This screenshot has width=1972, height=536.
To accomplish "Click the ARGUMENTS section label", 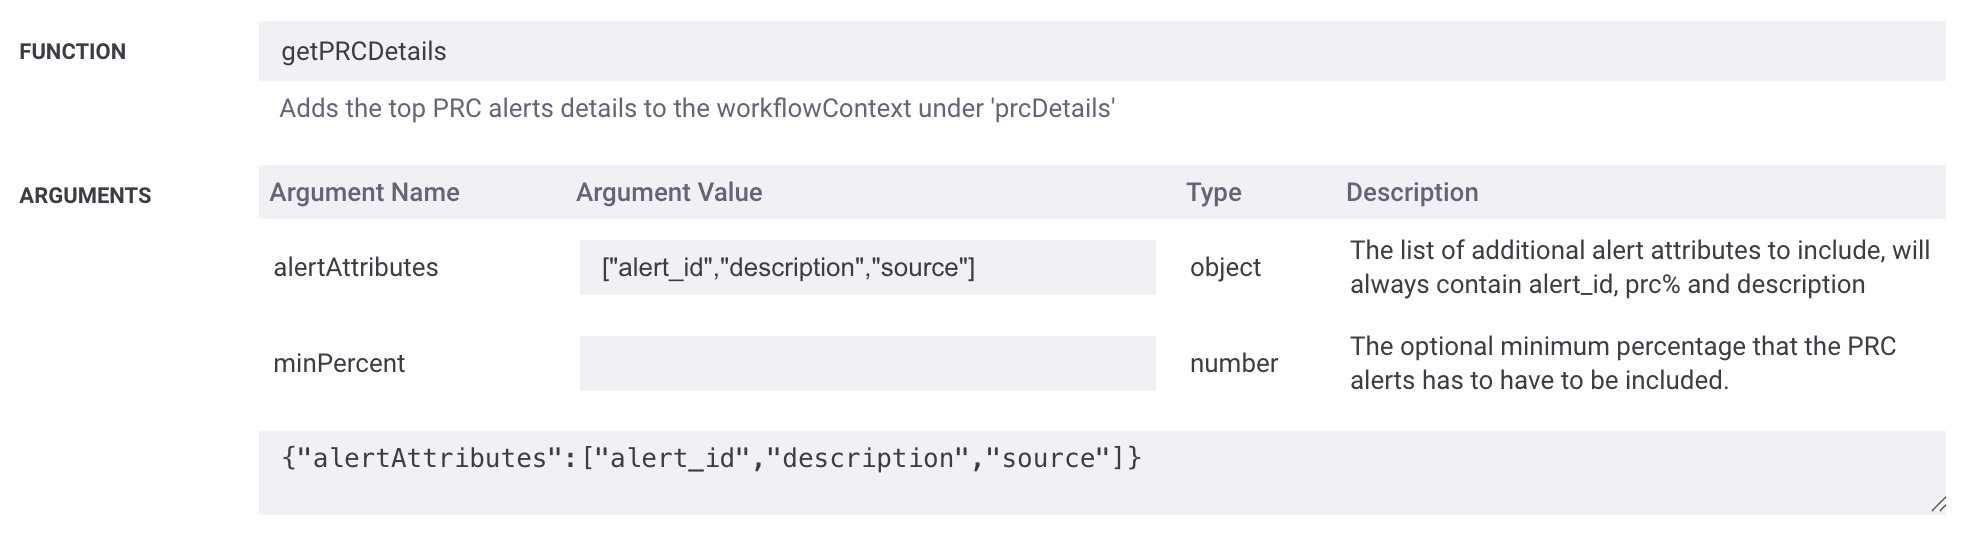I will pyautogui.click(x=85, y=196).
